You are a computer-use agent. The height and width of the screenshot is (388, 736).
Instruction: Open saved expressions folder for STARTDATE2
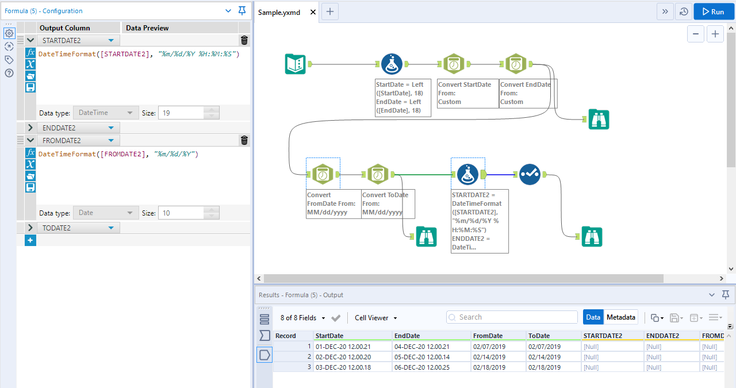pyautogui.click(x=31, y=76)
